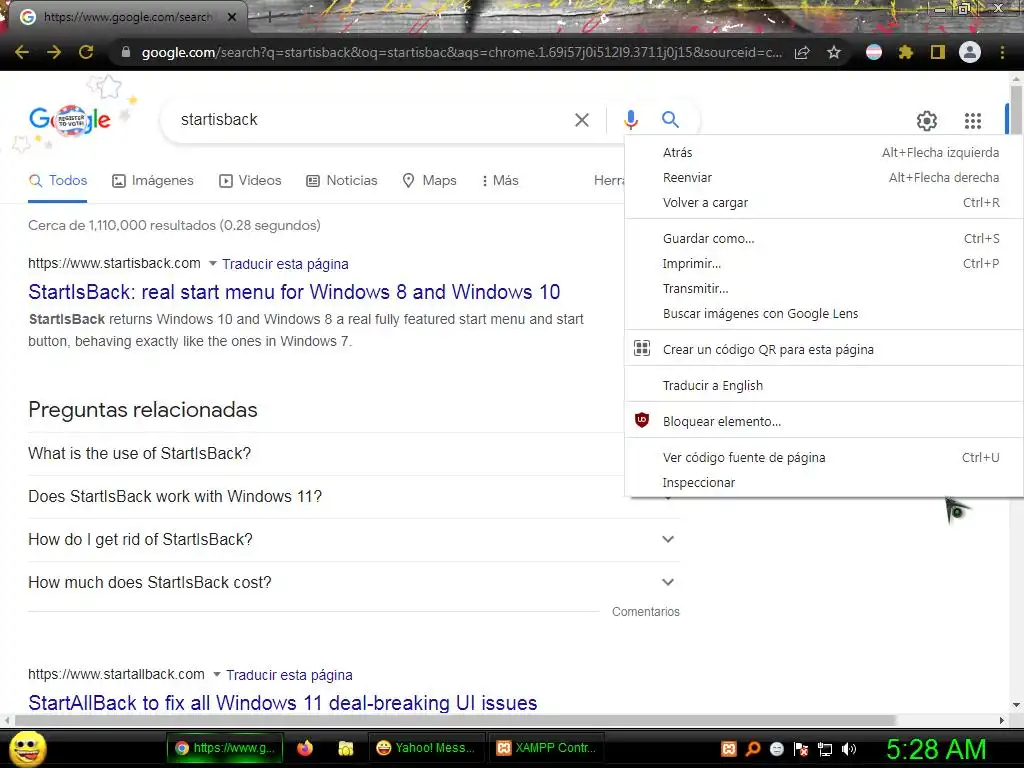Click the smiley start button
Viewport: 1024px width, 768px height.
point(28,749)
